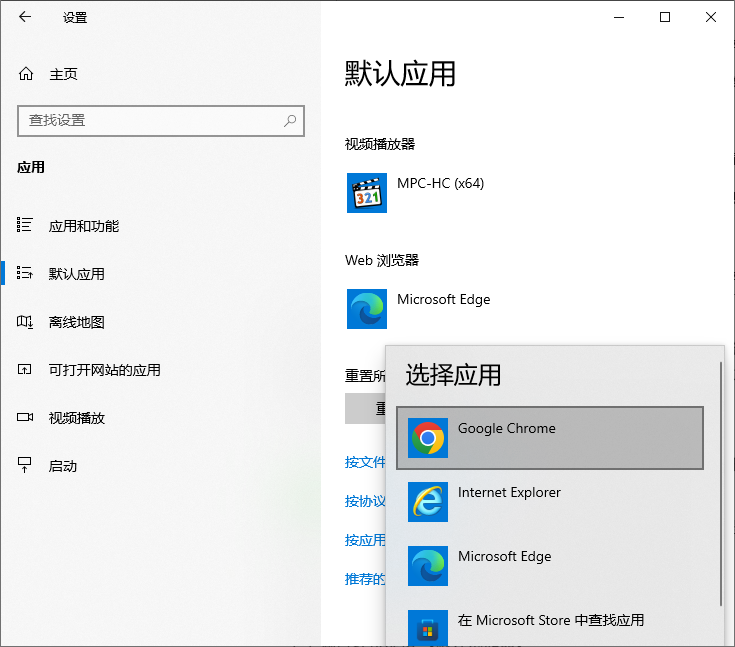Screen dimensions: 735x647
Task: Click the Microsoft Store icon
Action: click(x=428, y=628)
